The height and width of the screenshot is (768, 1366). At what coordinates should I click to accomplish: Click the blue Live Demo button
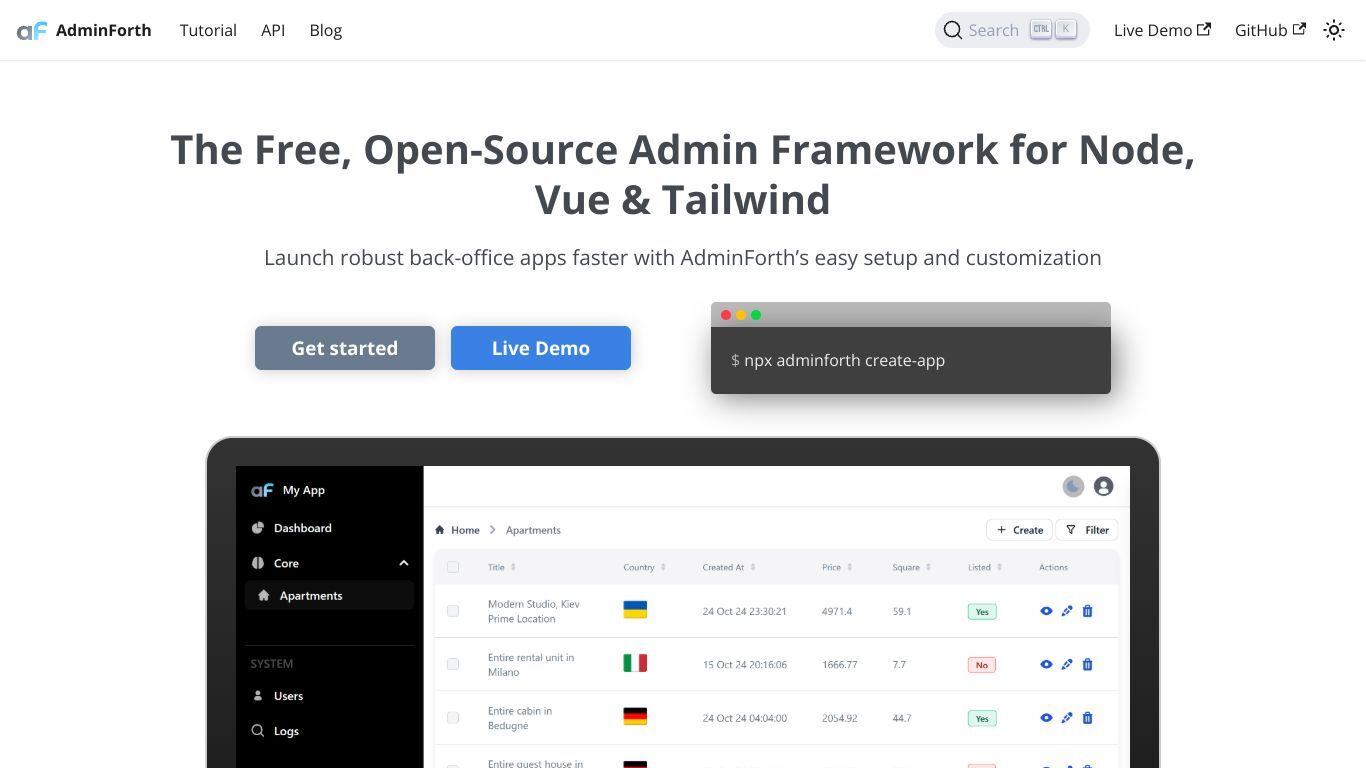coord(541,348)
